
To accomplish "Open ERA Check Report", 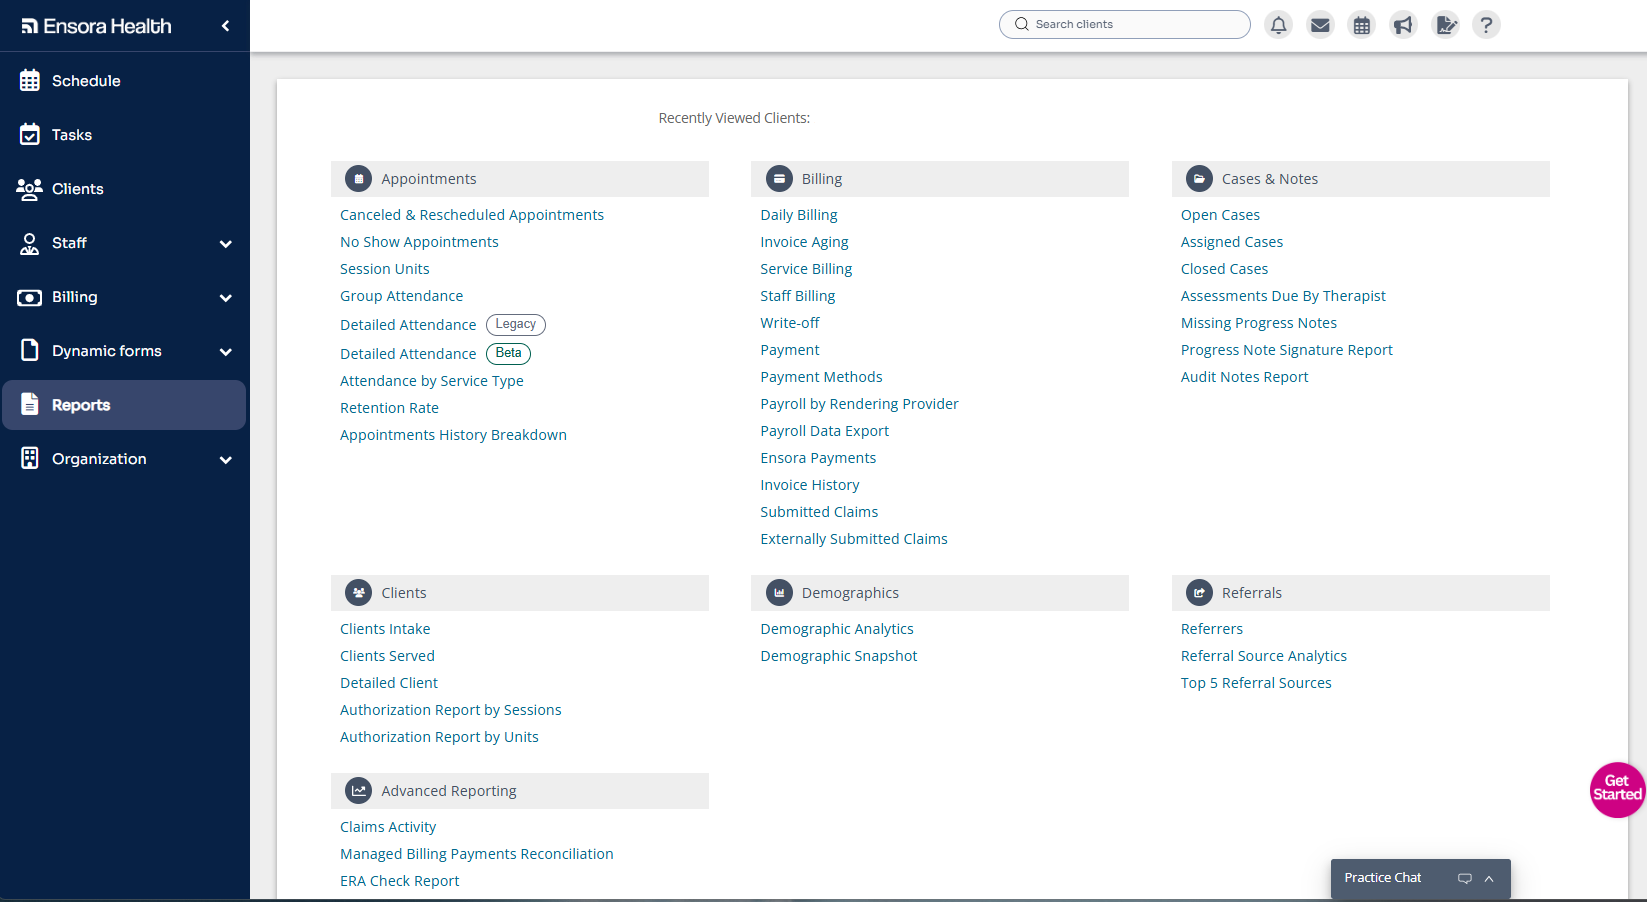I will 400,881.
